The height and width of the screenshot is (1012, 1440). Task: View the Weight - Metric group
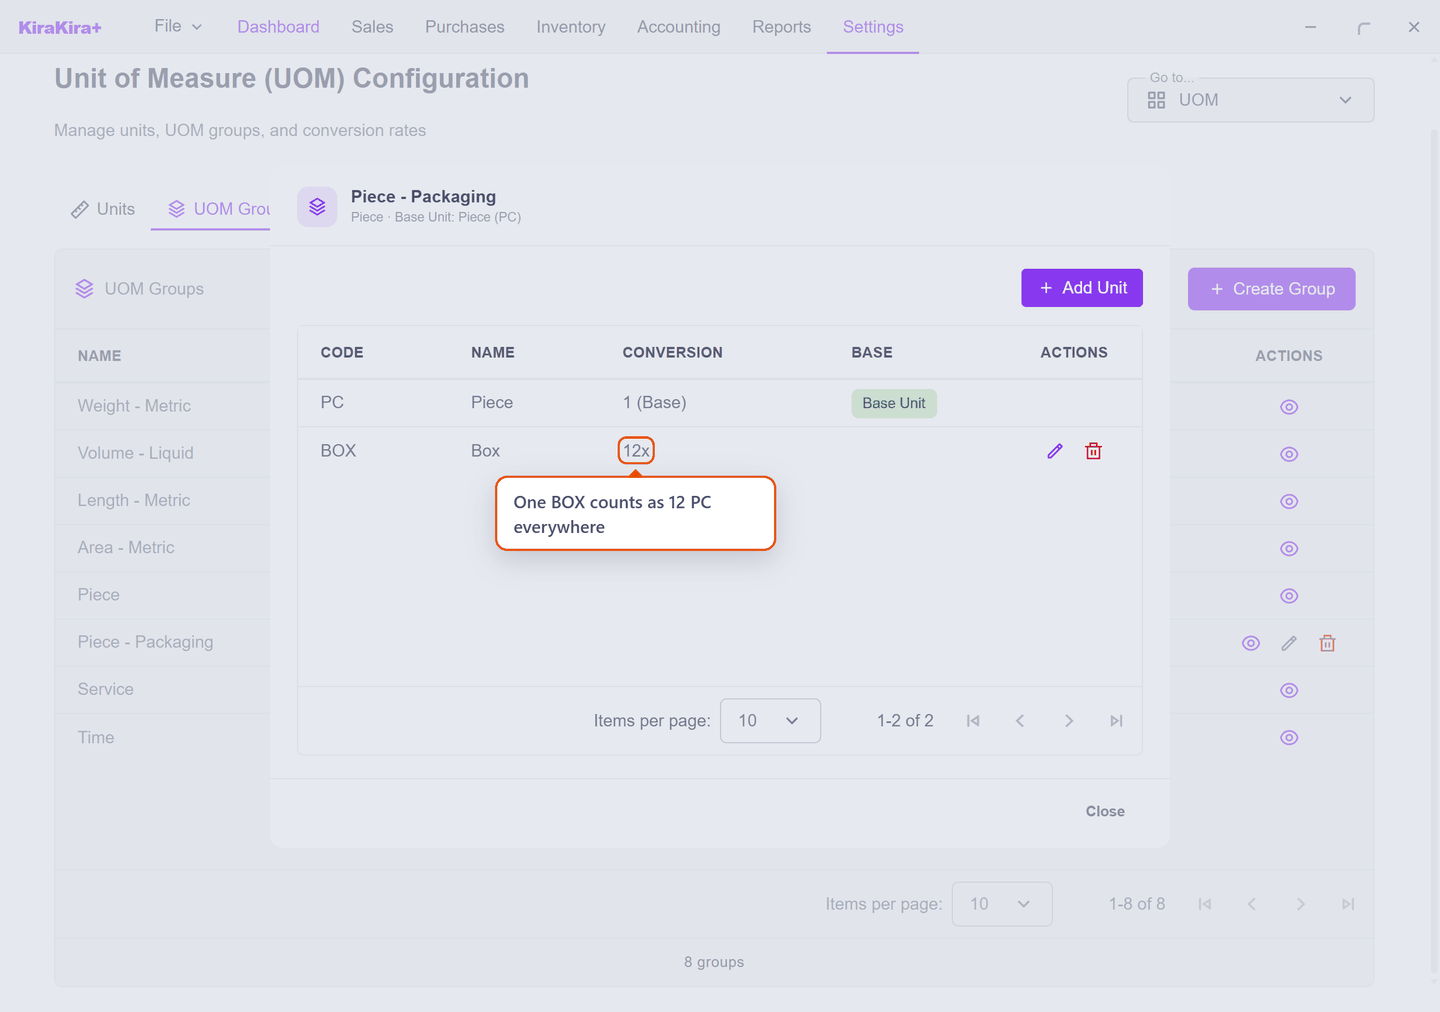coord(1289,407)
